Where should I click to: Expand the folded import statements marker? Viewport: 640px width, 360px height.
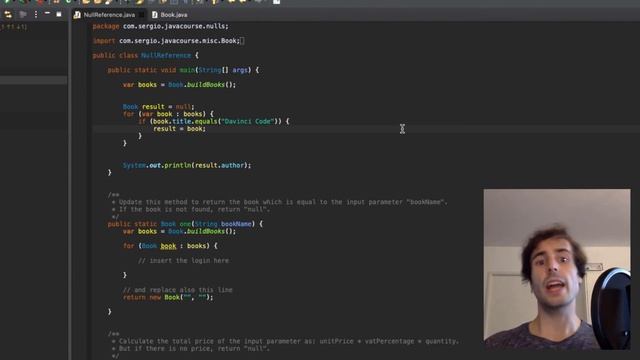point(242,41)
